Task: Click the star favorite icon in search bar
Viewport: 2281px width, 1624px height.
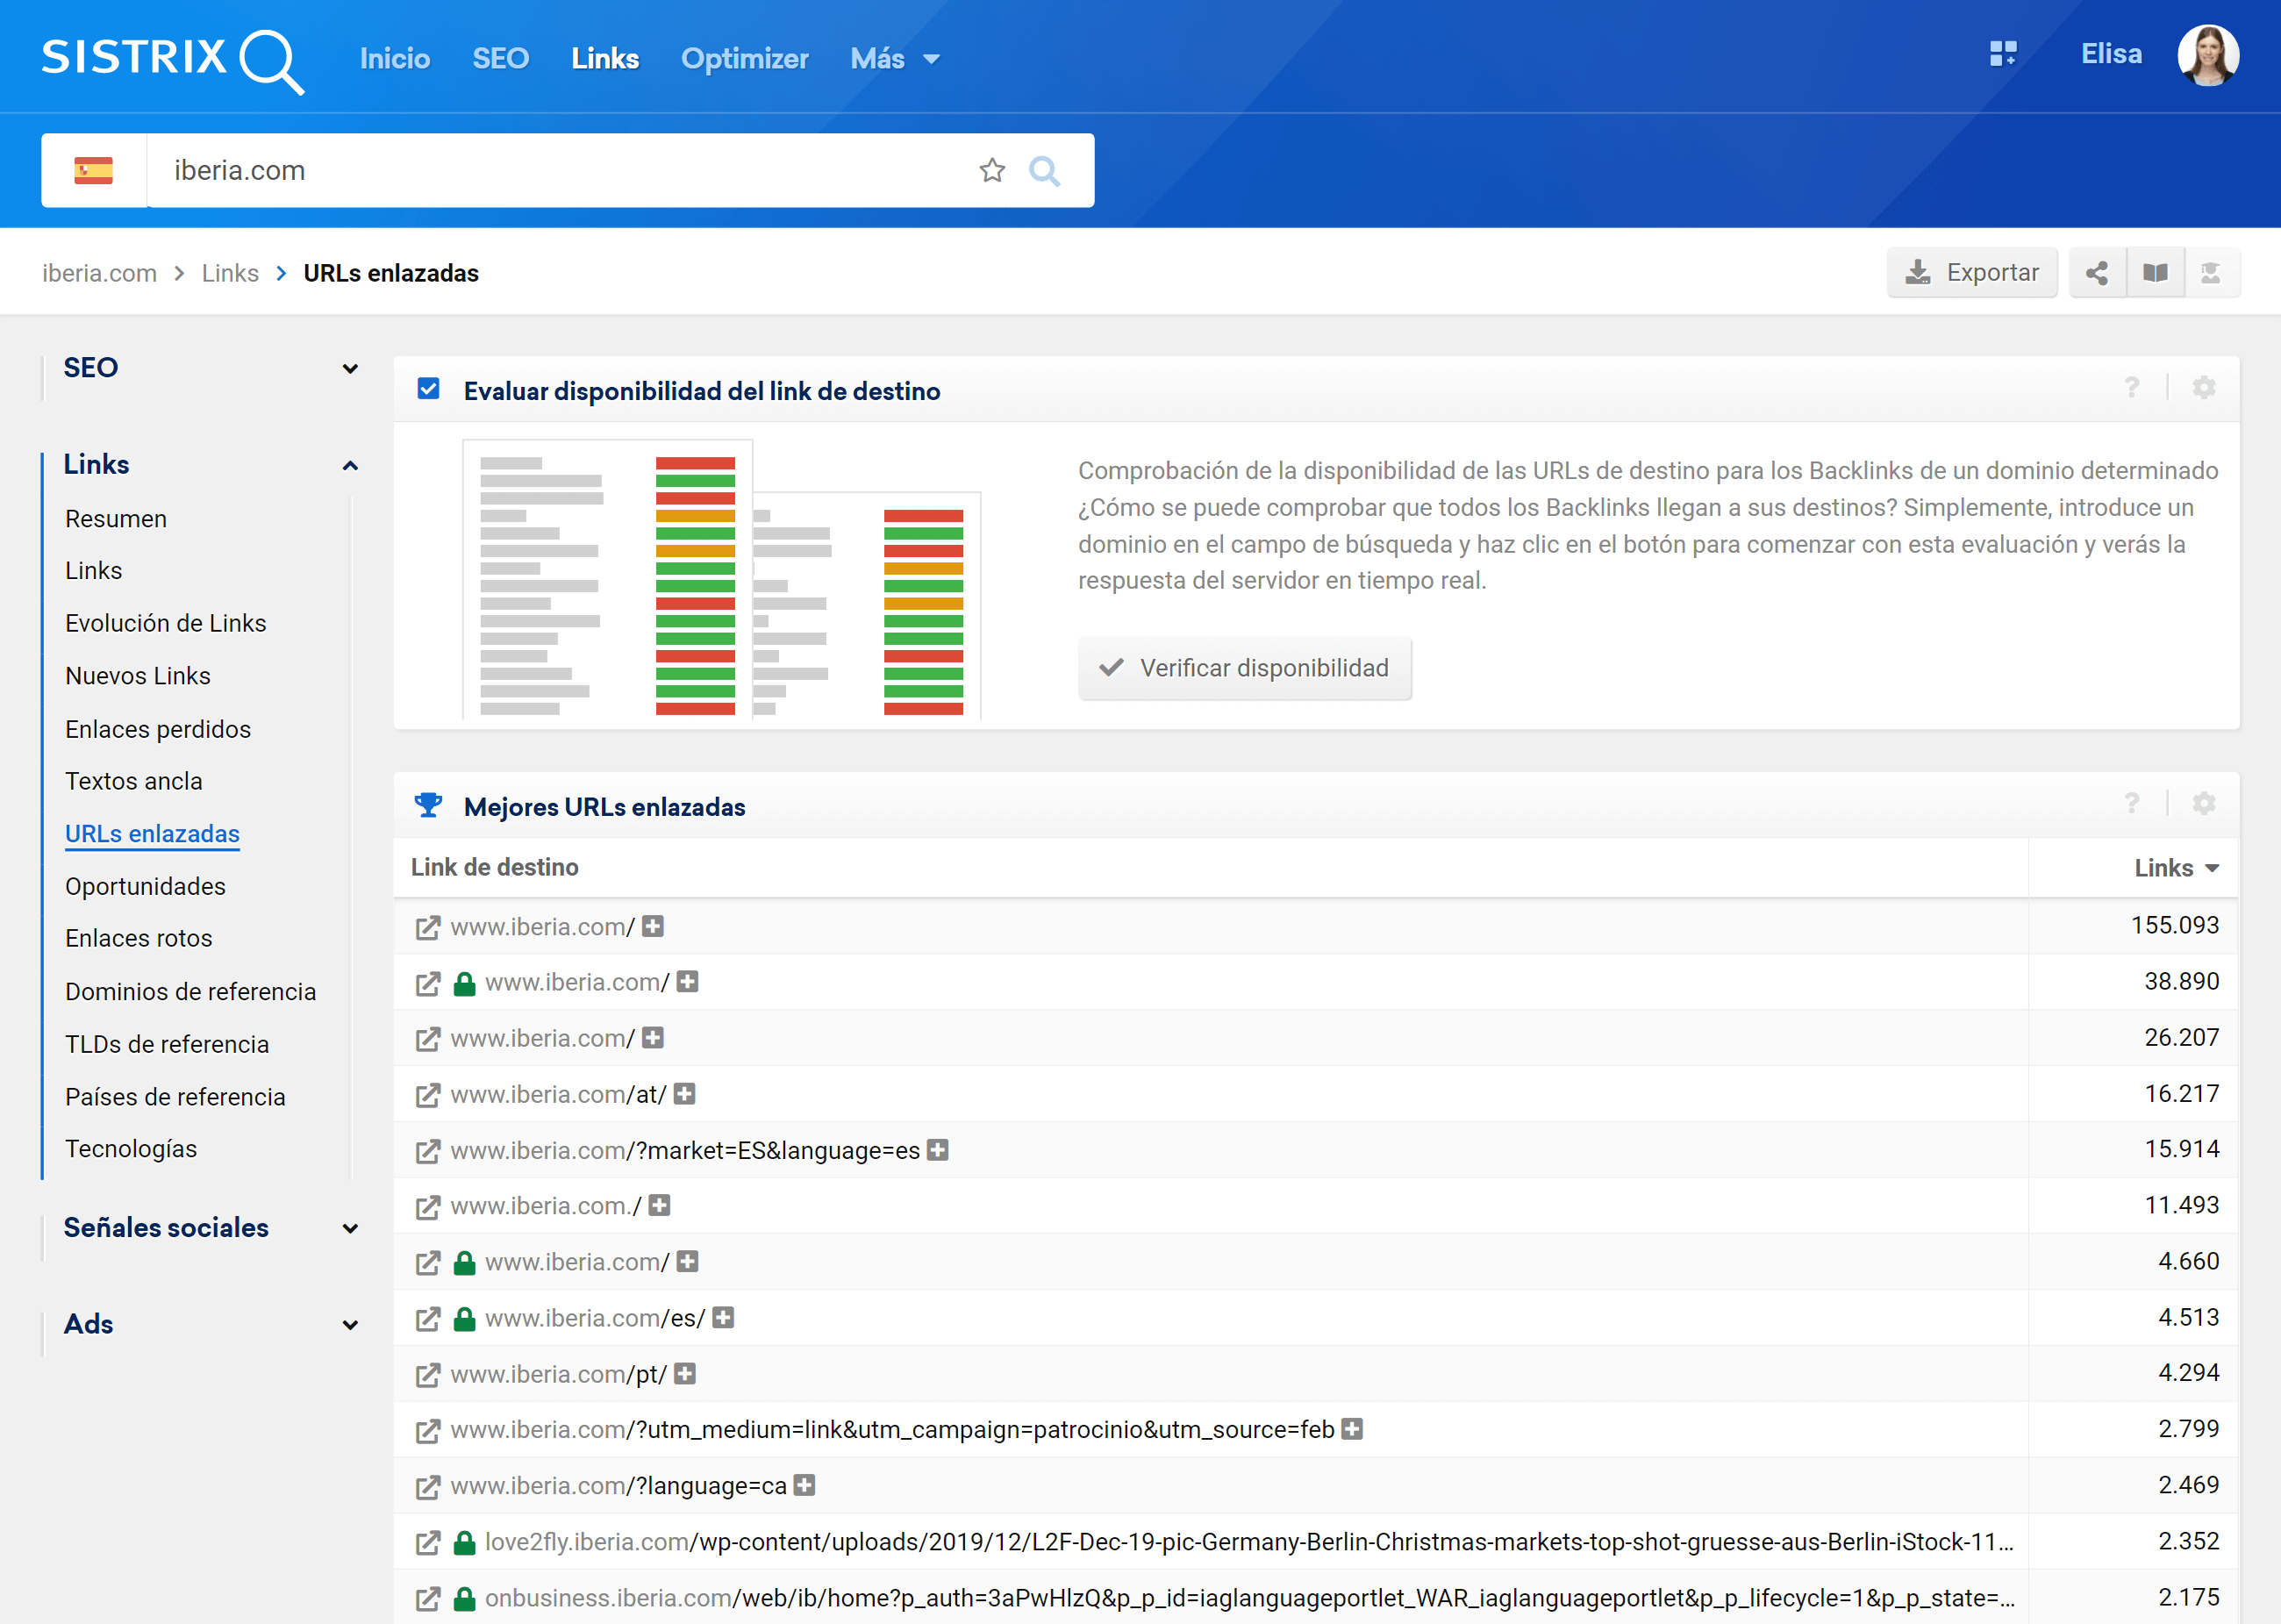Action: (x=991, y=171)
